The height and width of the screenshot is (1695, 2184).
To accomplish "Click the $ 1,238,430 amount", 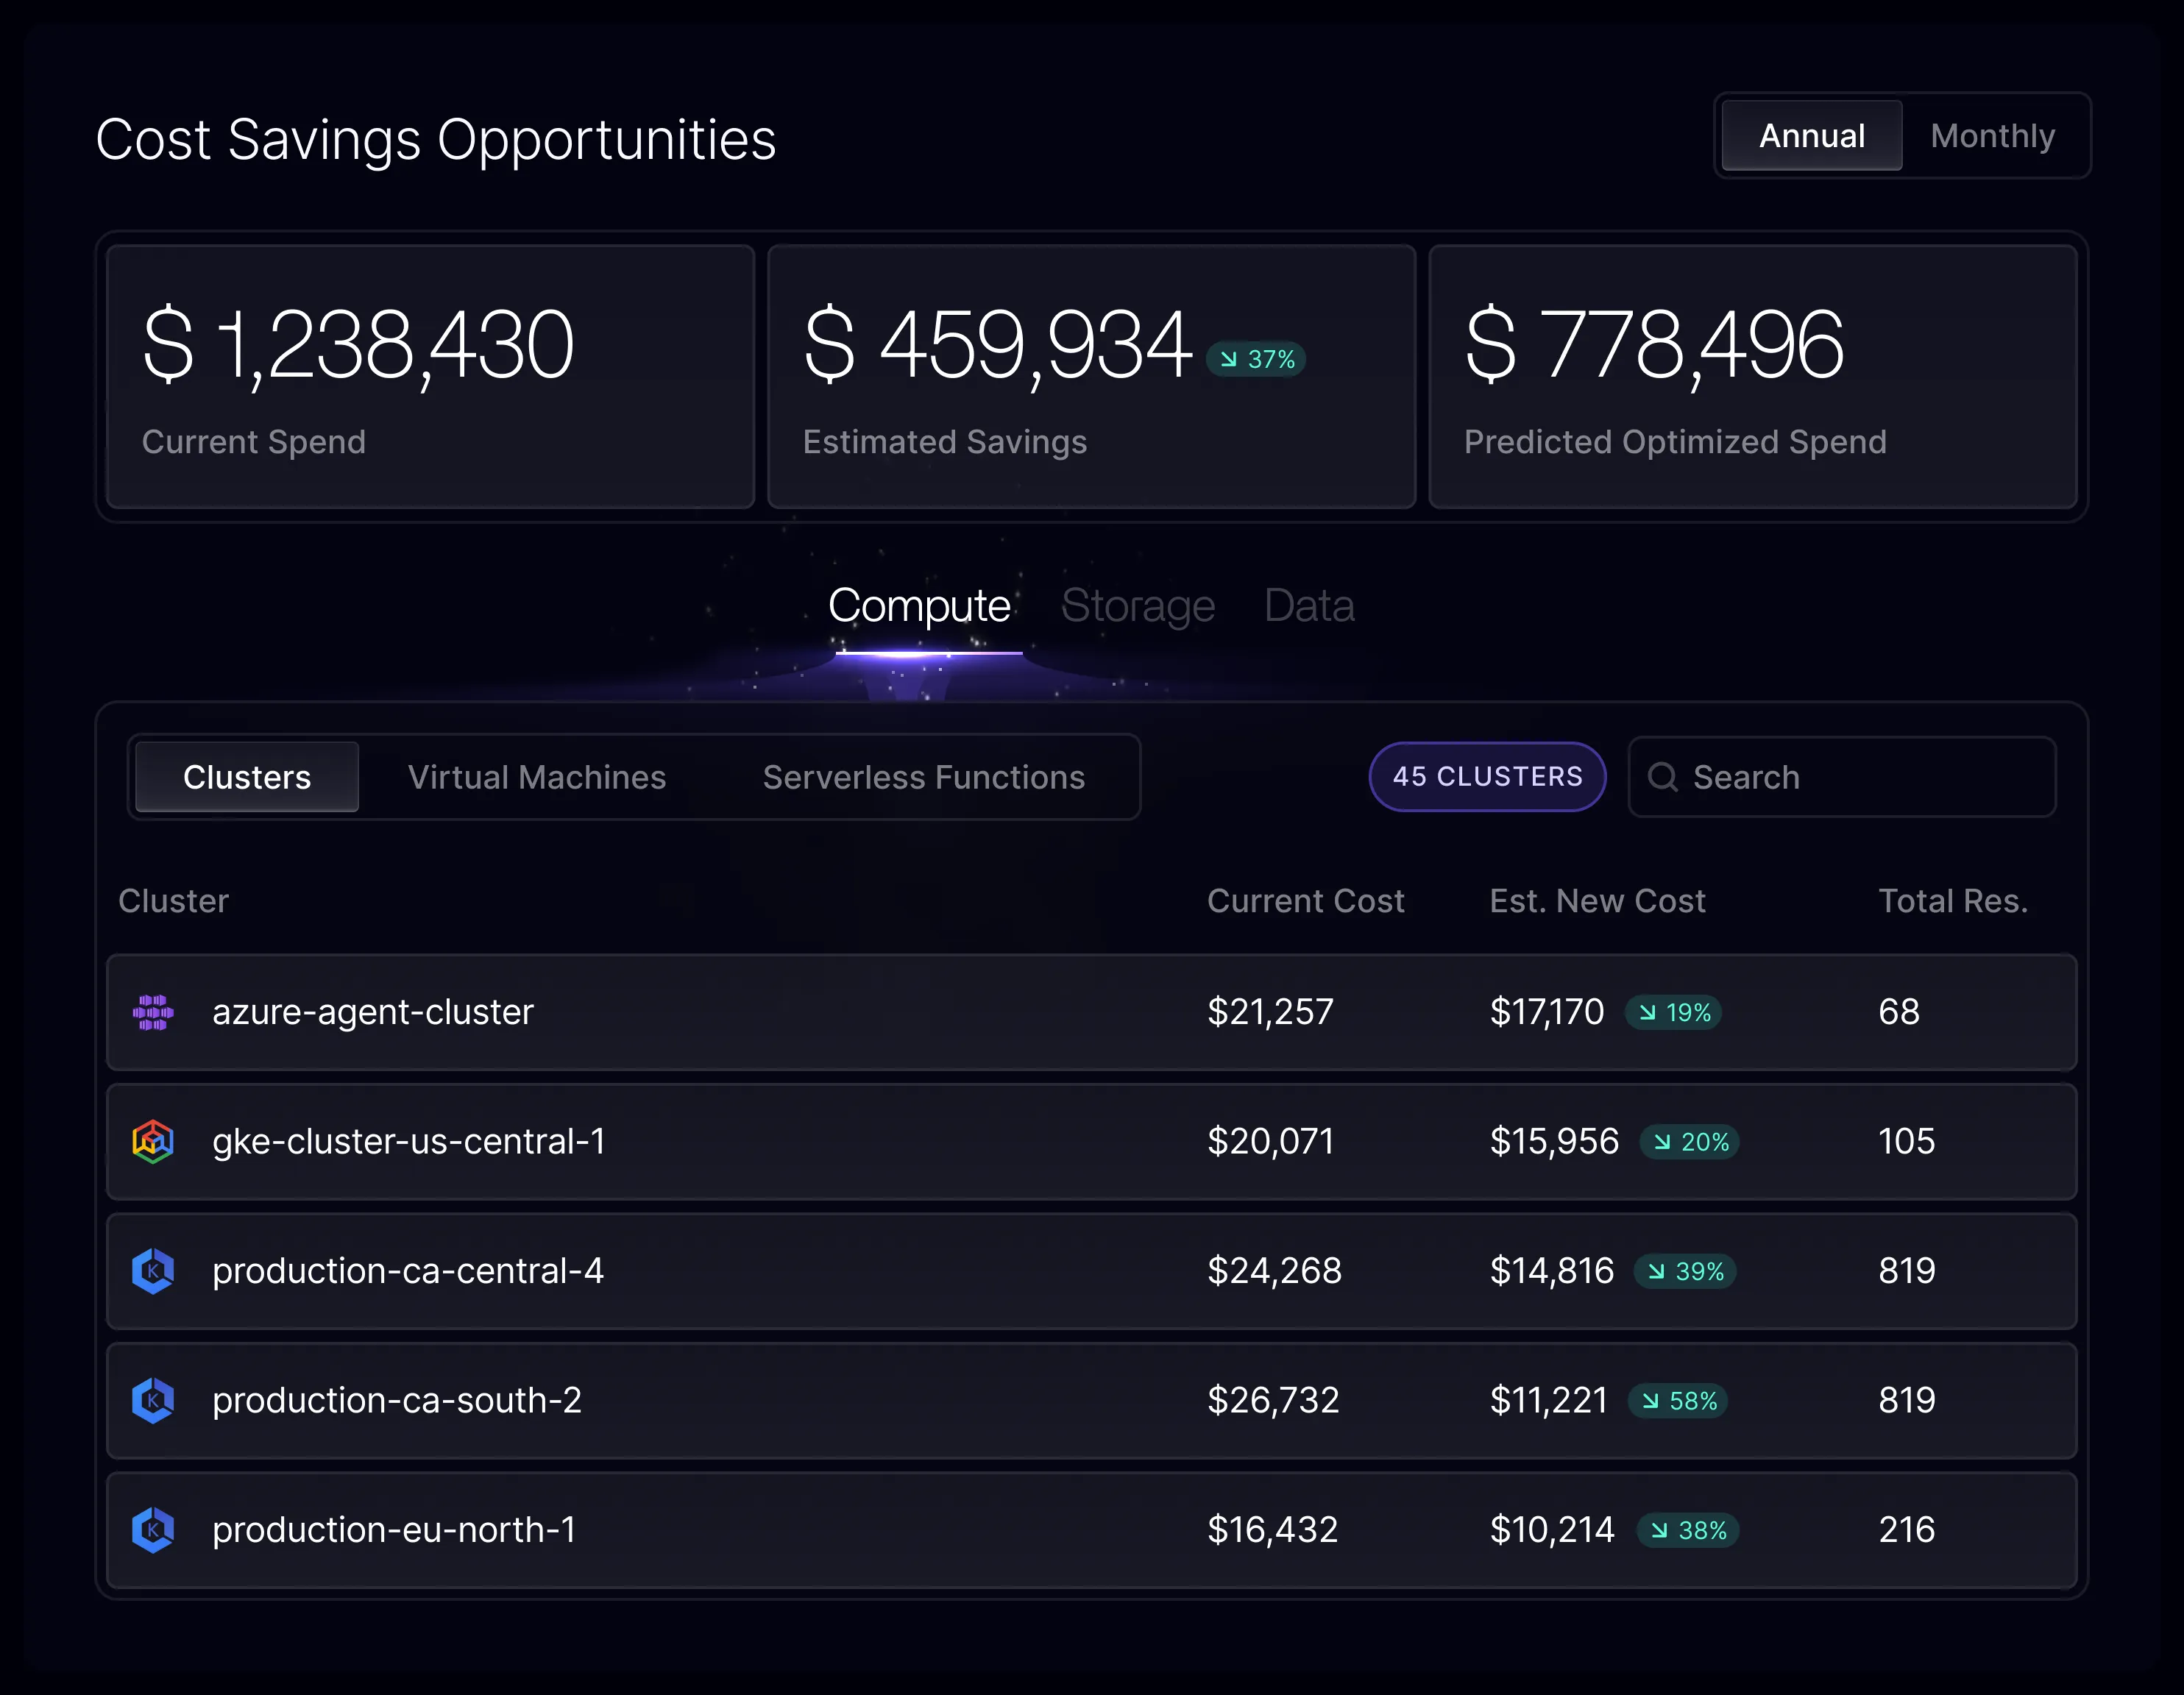I will pos(358,346).
